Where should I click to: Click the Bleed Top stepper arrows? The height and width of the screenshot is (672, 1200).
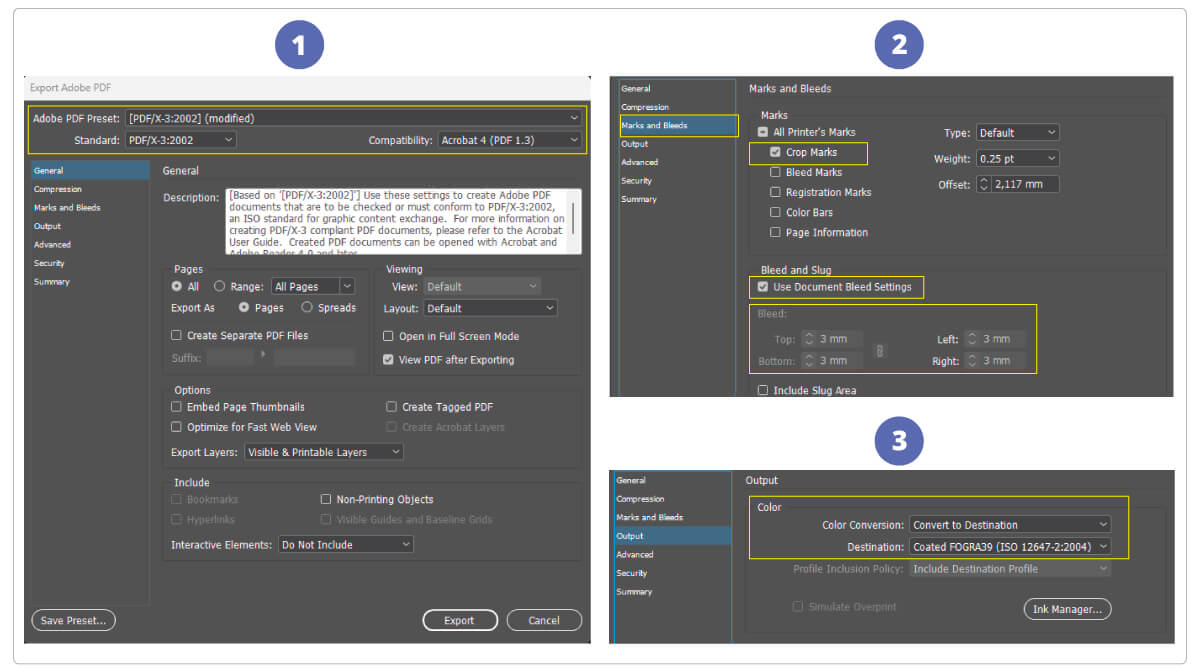tap(810, 340)
